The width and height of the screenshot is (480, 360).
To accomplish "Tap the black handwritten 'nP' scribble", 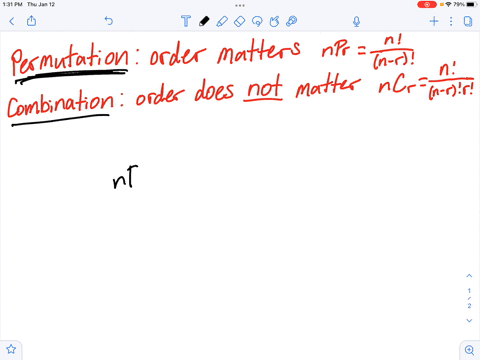I will [x=125, y=177].
